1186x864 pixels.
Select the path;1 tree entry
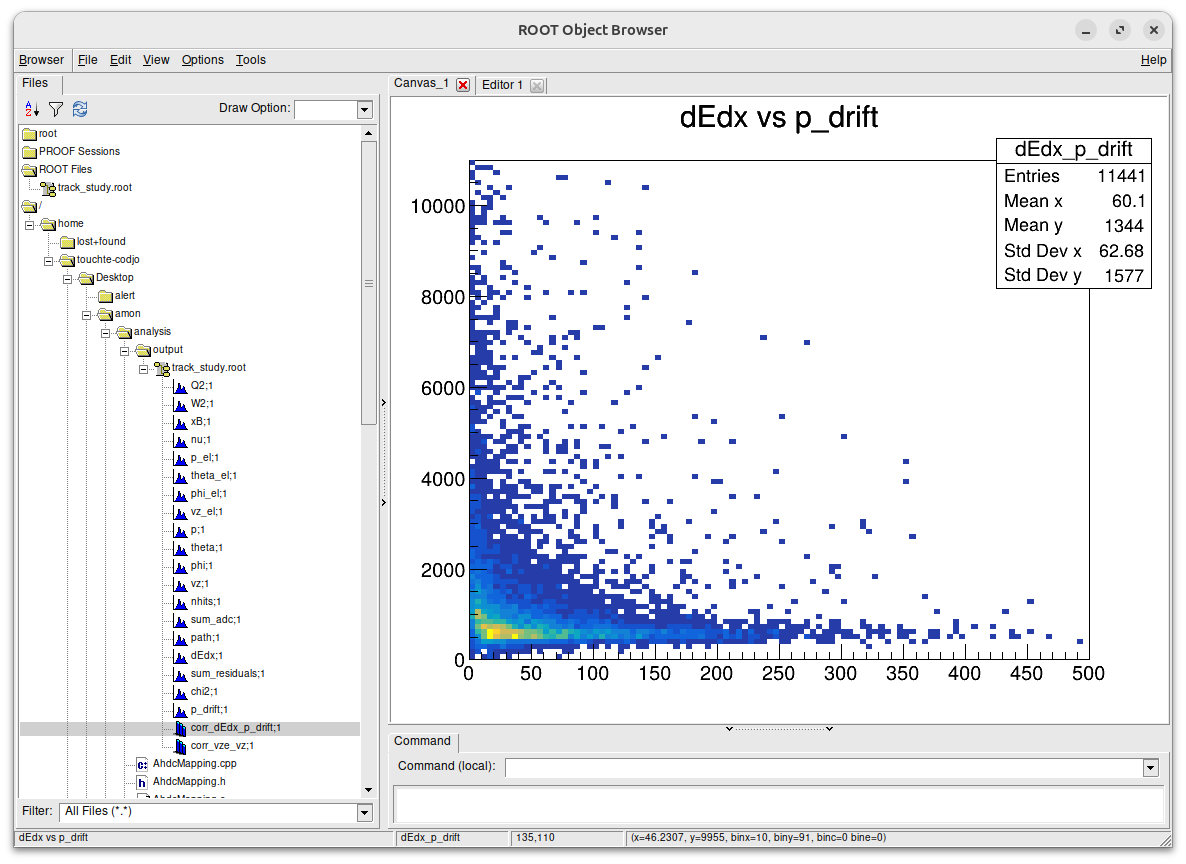[205, 638]
